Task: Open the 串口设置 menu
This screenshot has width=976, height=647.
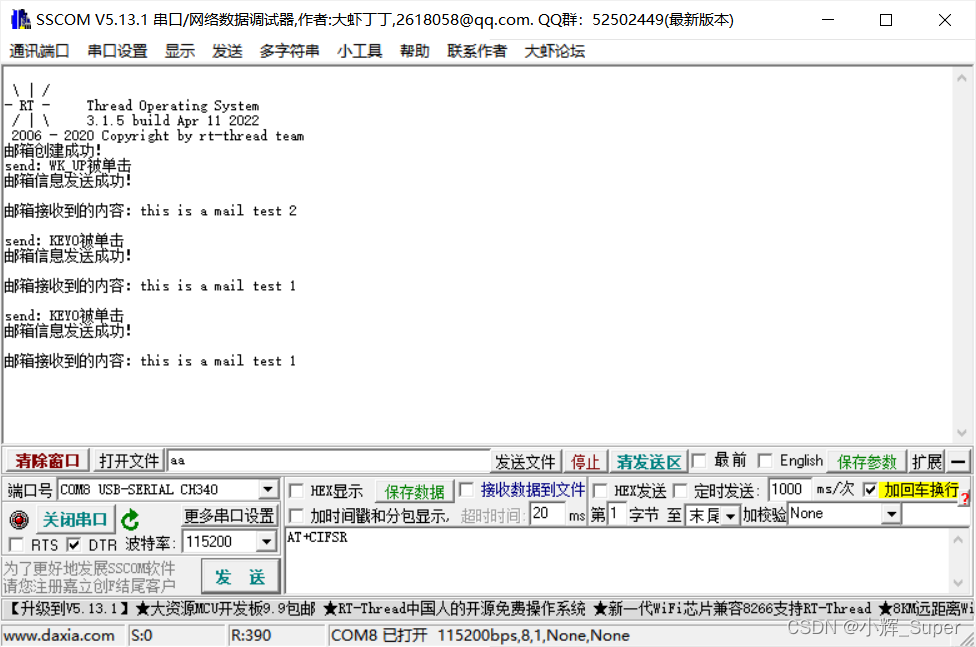Action: pyautogui.click(x=117, y=51)
